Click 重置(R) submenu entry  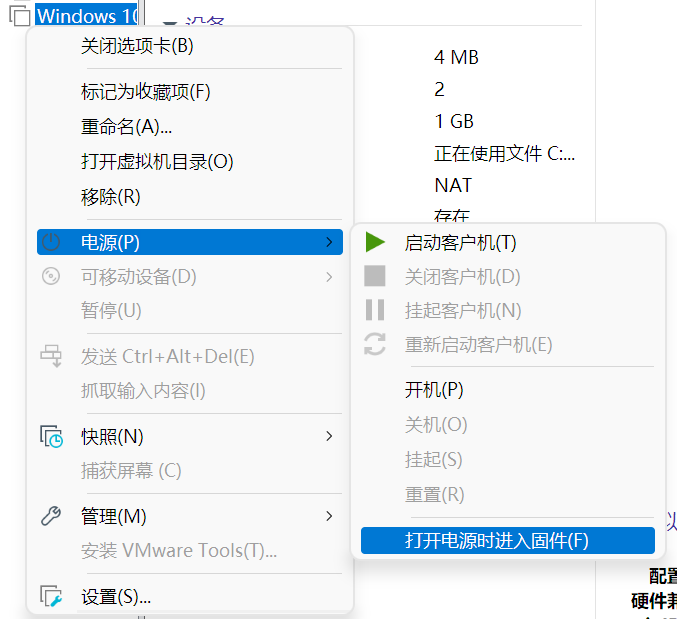pyautogui.click(x=508, y=494)
